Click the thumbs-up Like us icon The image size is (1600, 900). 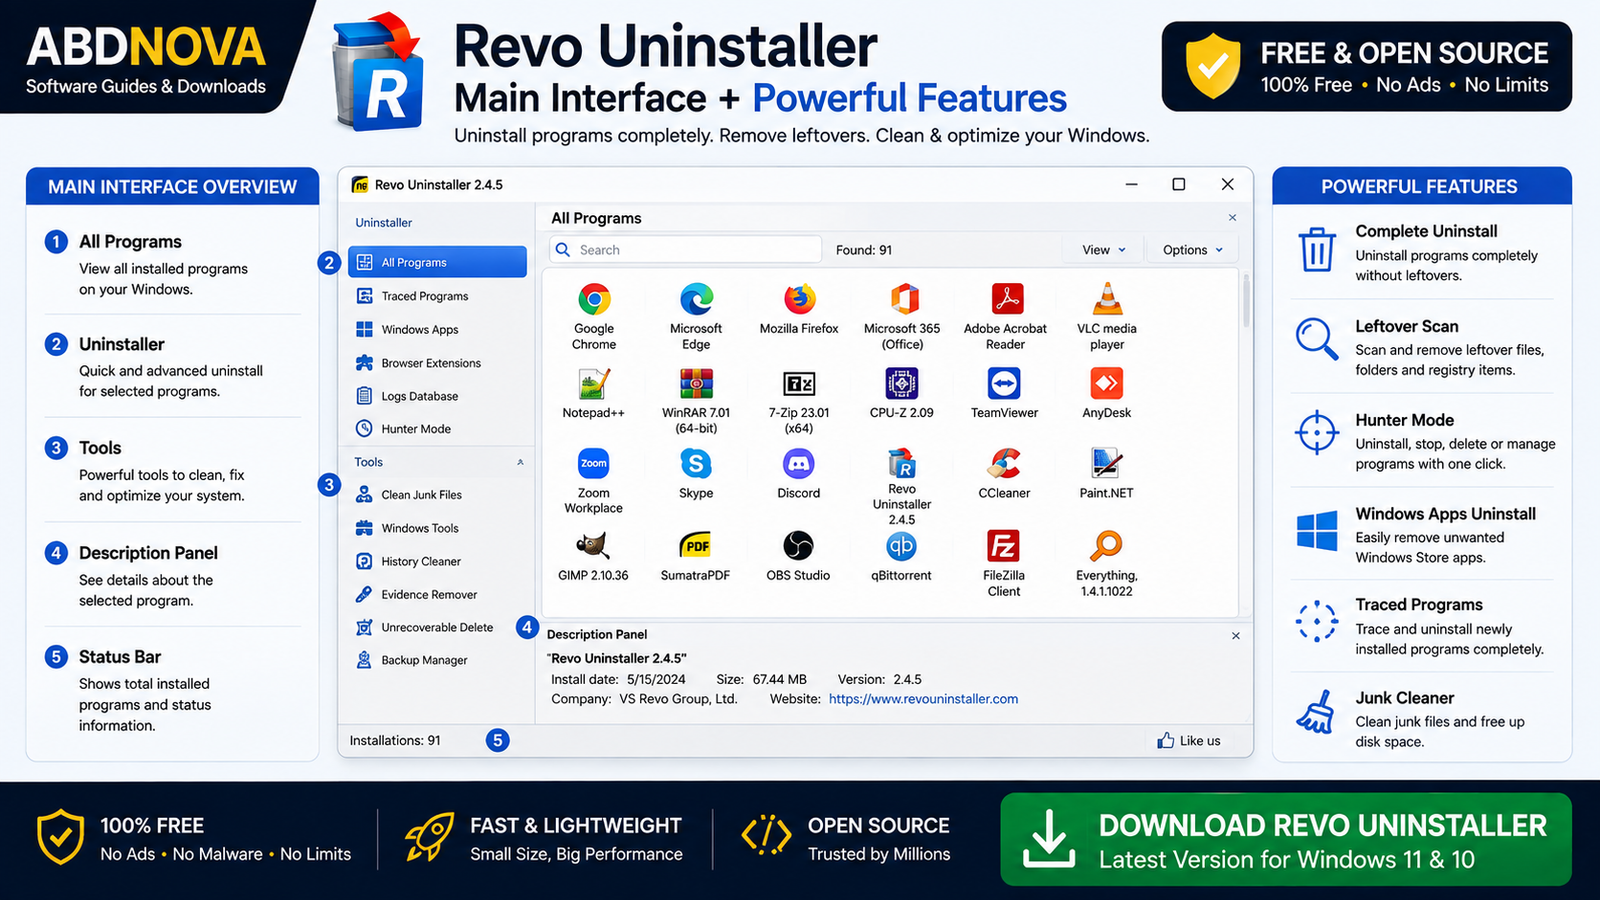click(1165, 740)
